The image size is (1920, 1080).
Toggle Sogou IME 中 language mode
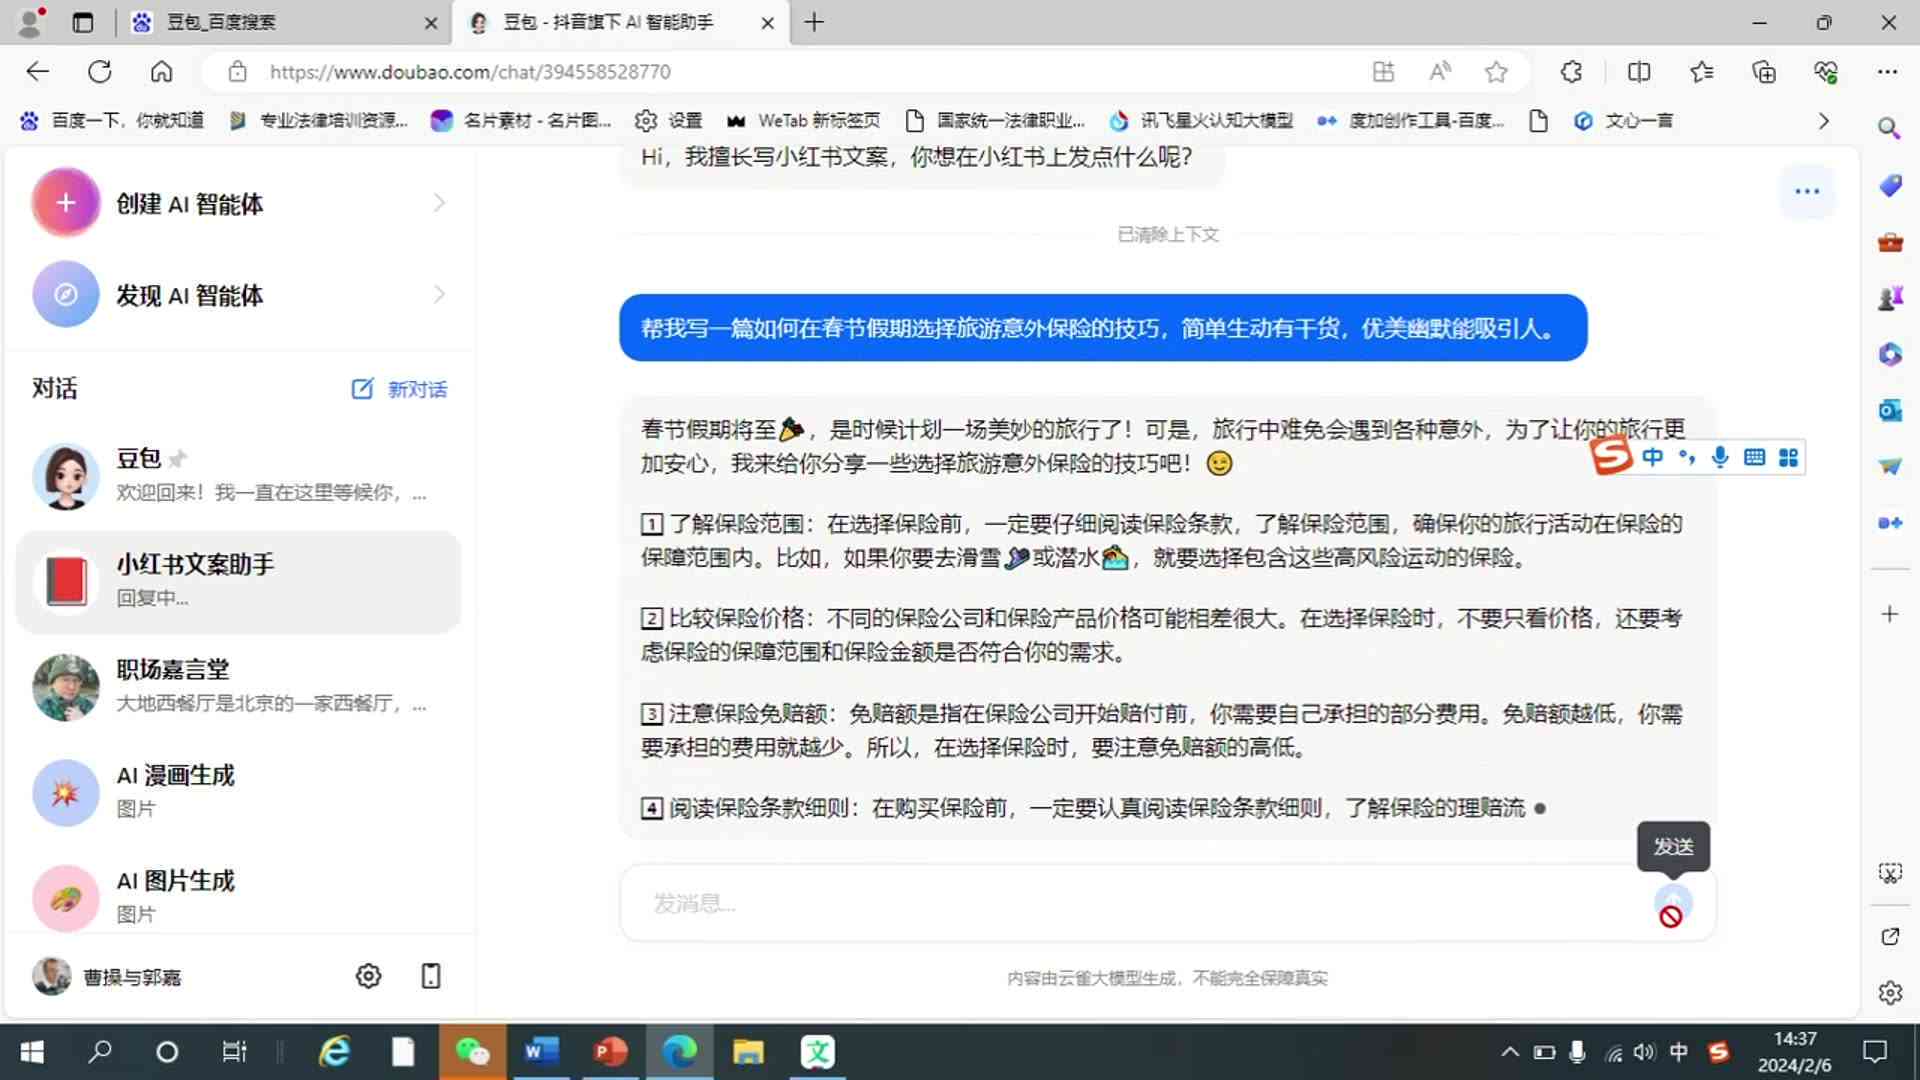pos(1652,457)
